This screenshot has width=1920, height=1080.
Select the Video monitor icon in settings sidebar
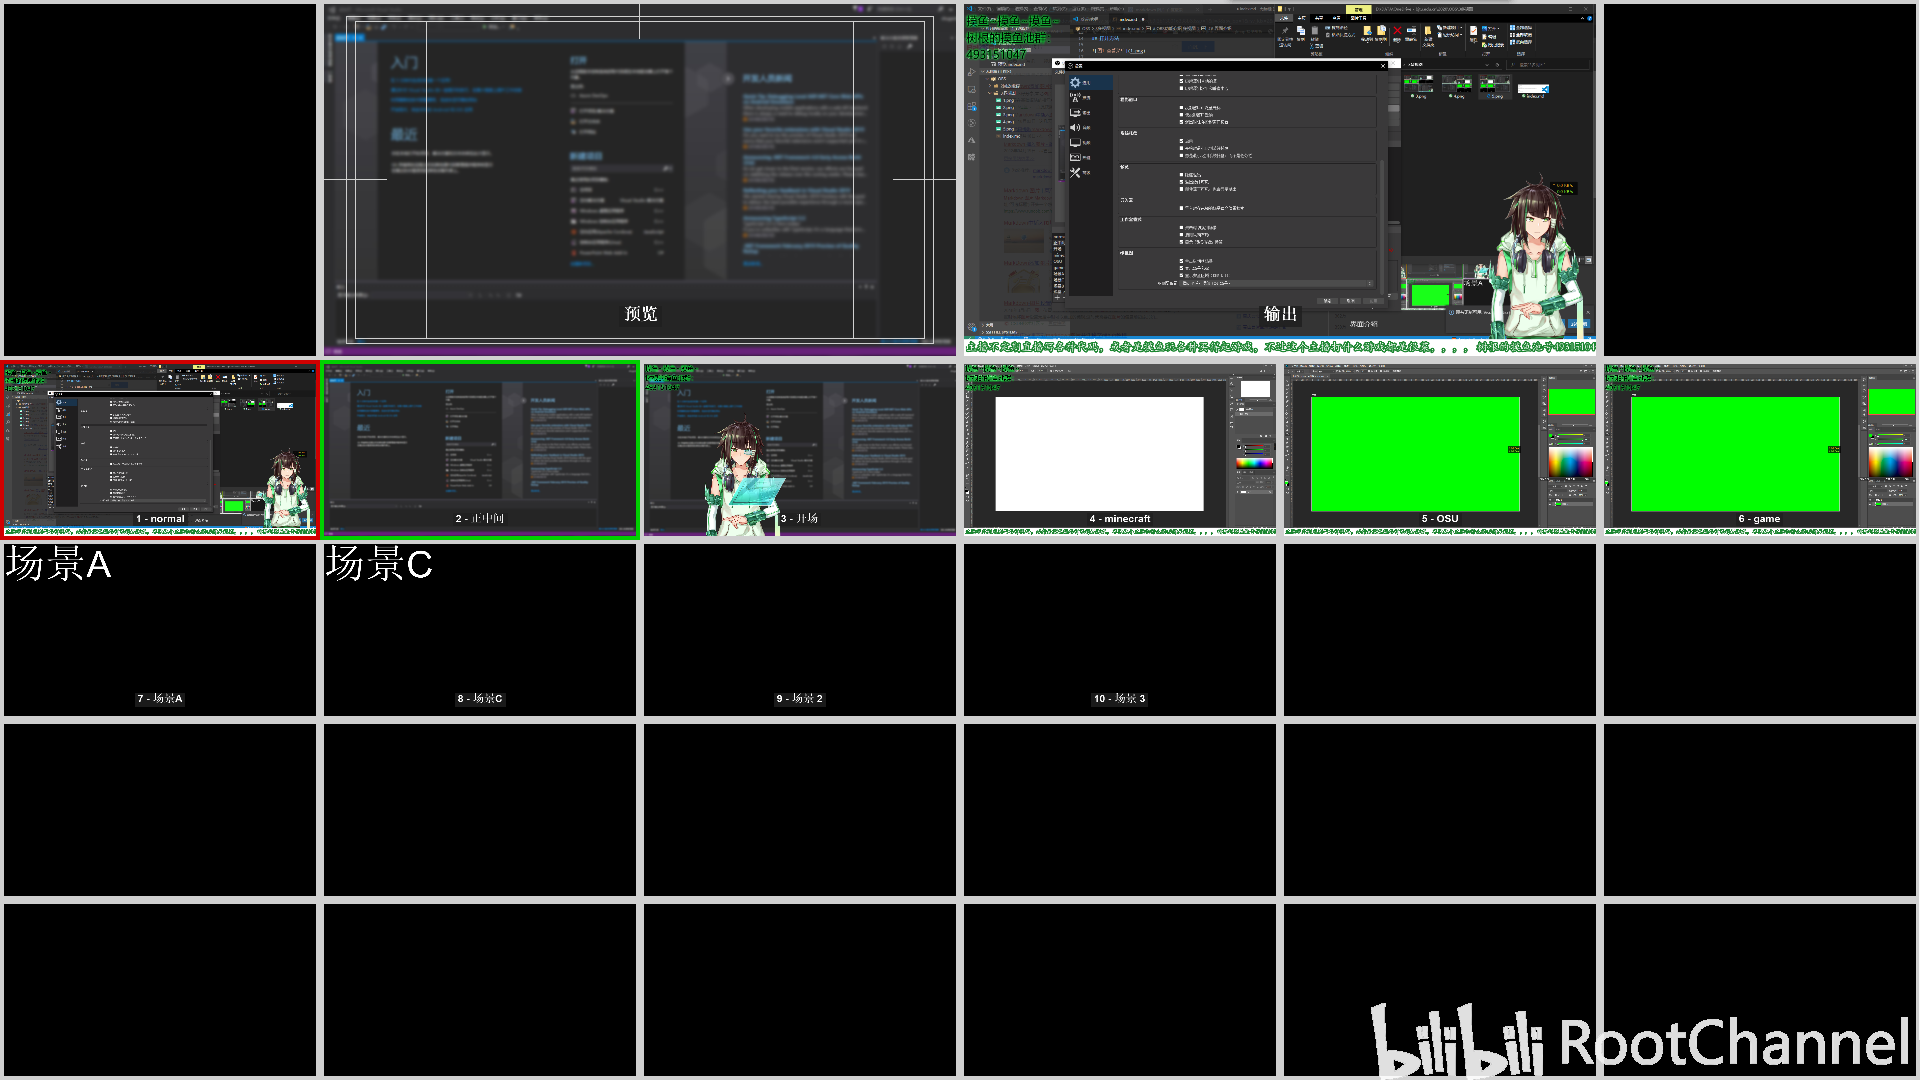[1075, 142]
